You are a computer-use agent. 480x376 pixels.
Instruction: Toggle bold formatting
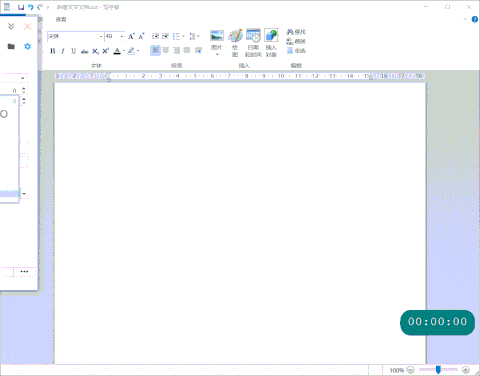(53, 51)
